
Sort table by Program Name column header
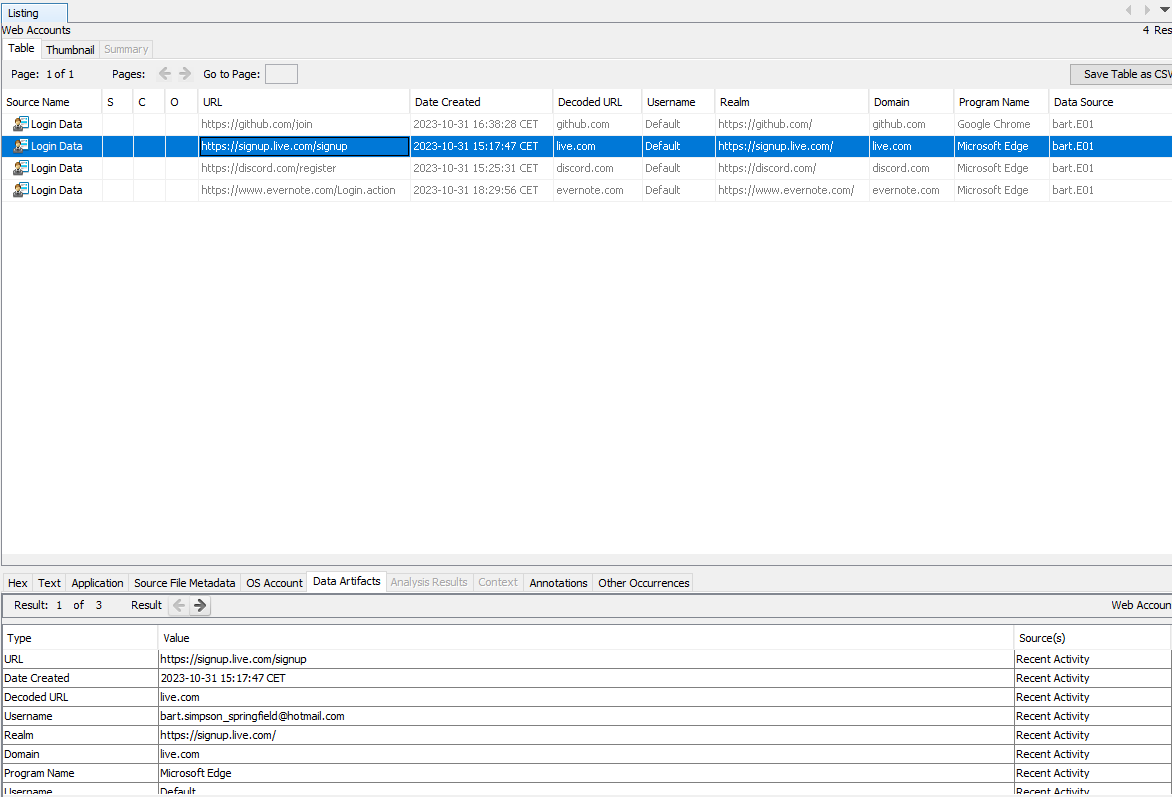993,102
